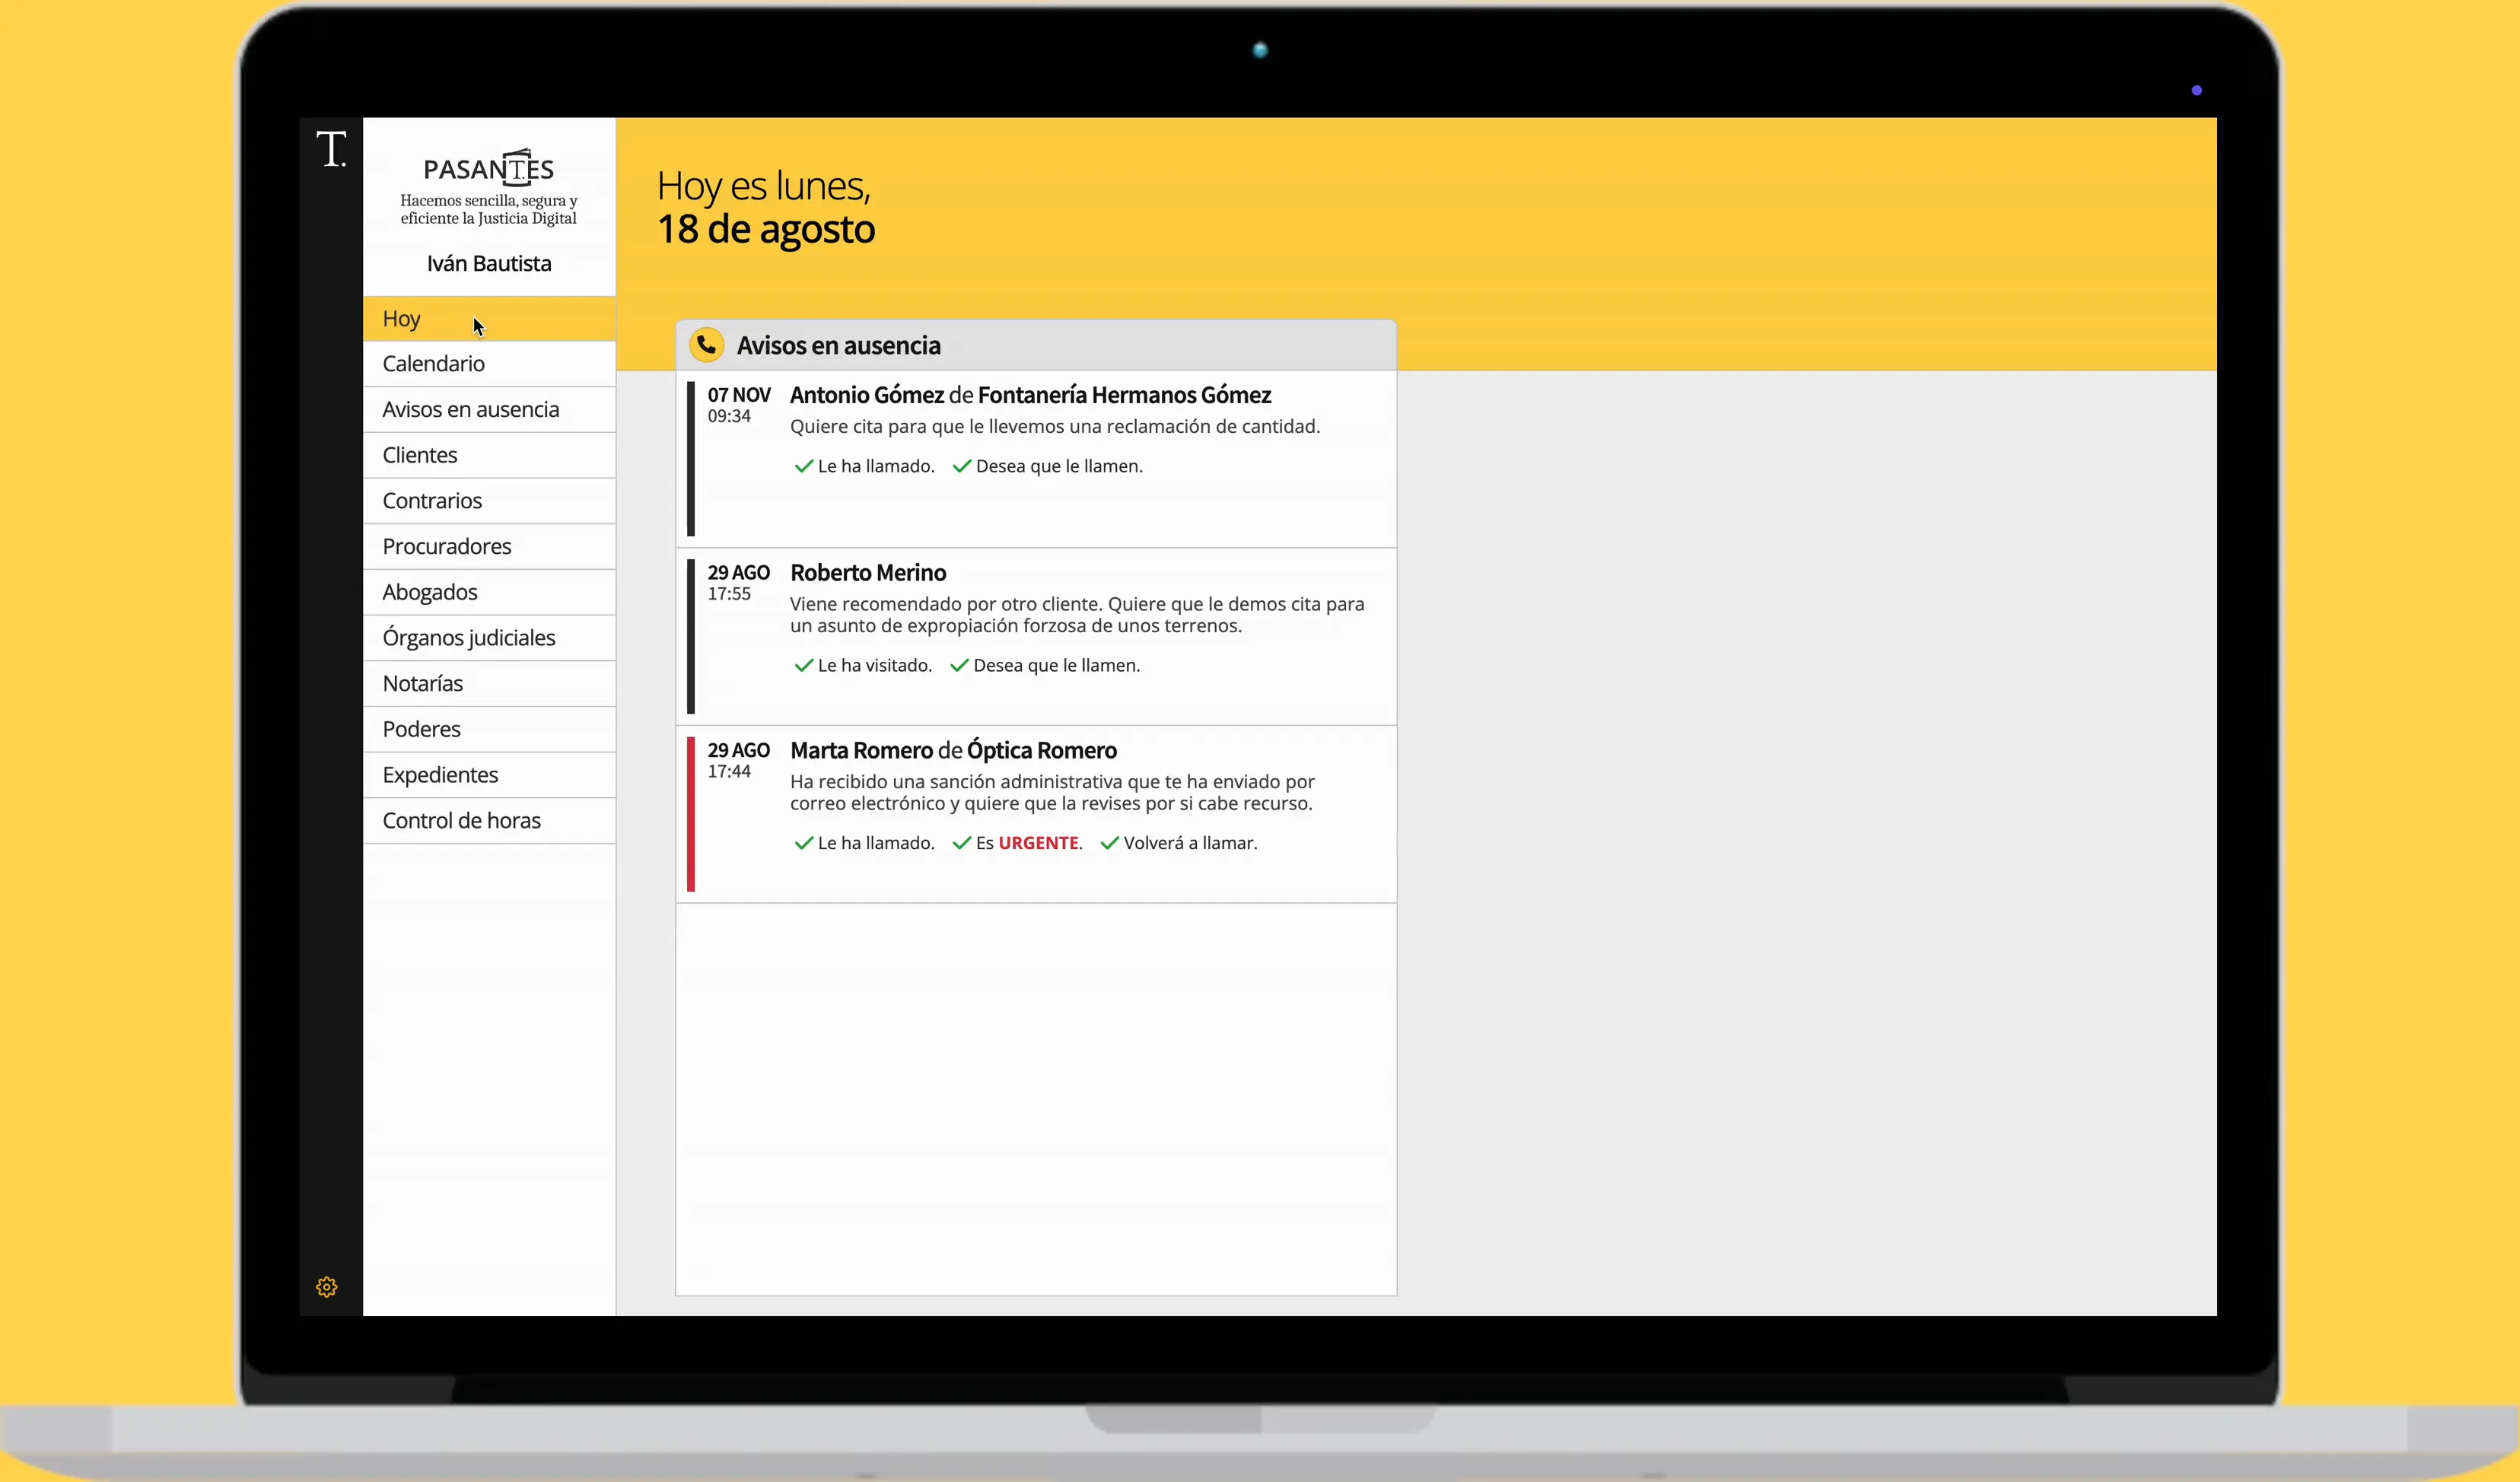Open the settings gear icon
2520x1482 pixels.
pos(327,1287)
